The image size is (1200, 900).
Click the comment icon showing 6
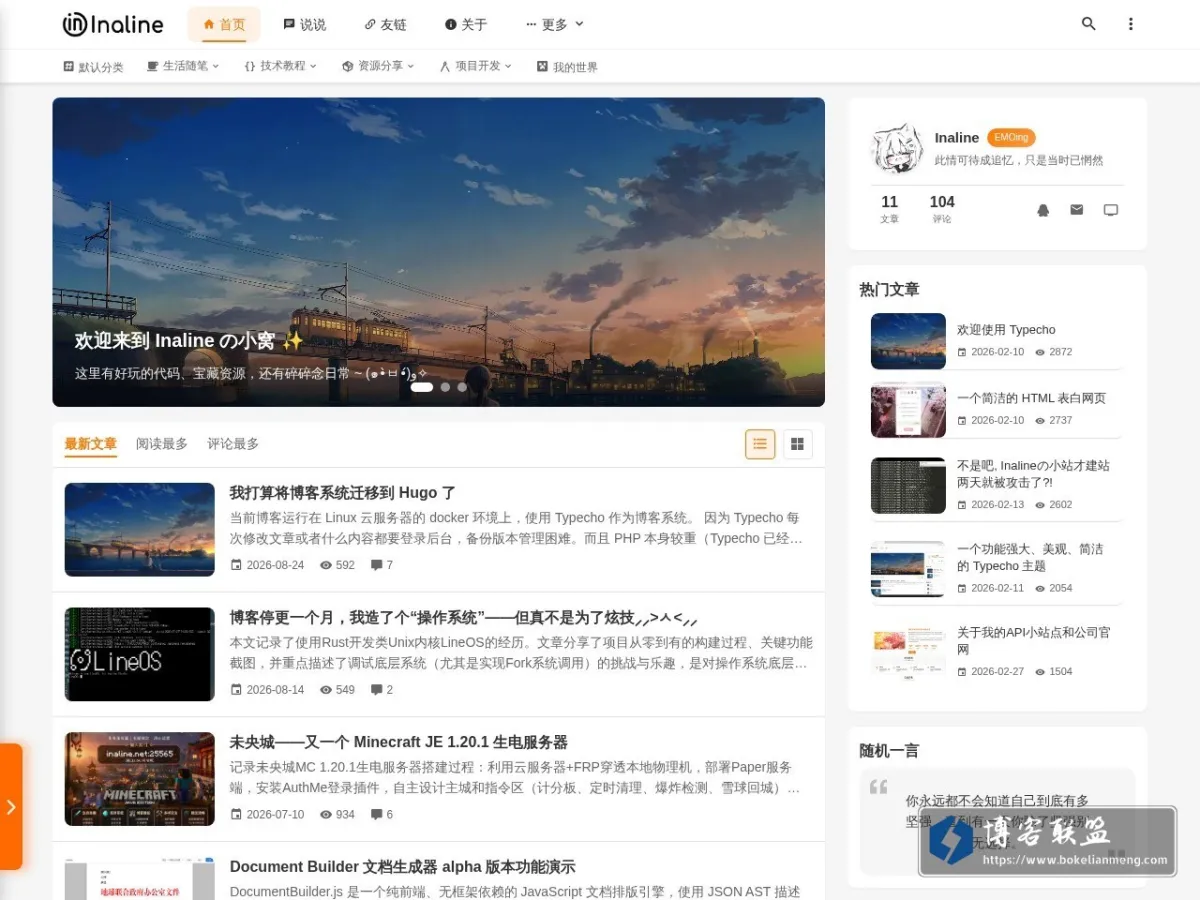tap(377, 815)
